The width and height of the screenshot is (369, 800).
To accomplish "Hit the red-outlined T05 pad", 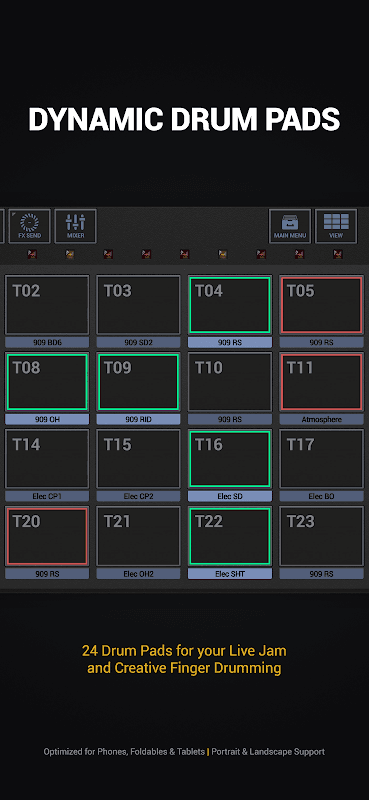I will pos(322,305).
